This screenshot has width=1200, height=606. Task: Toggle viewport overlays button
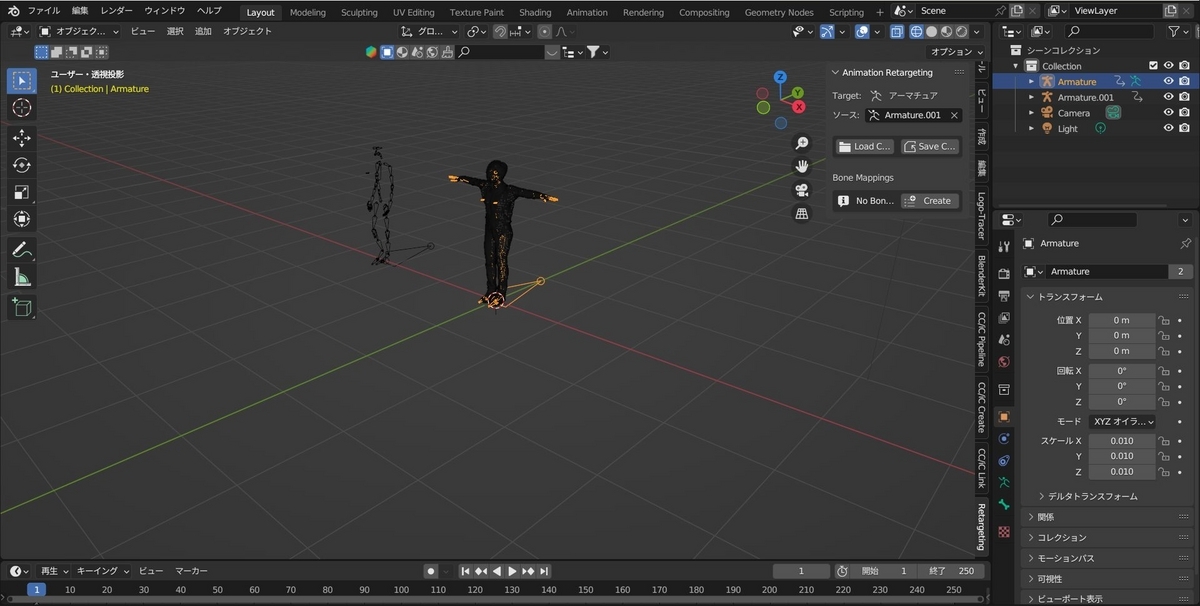coord(862,32)
